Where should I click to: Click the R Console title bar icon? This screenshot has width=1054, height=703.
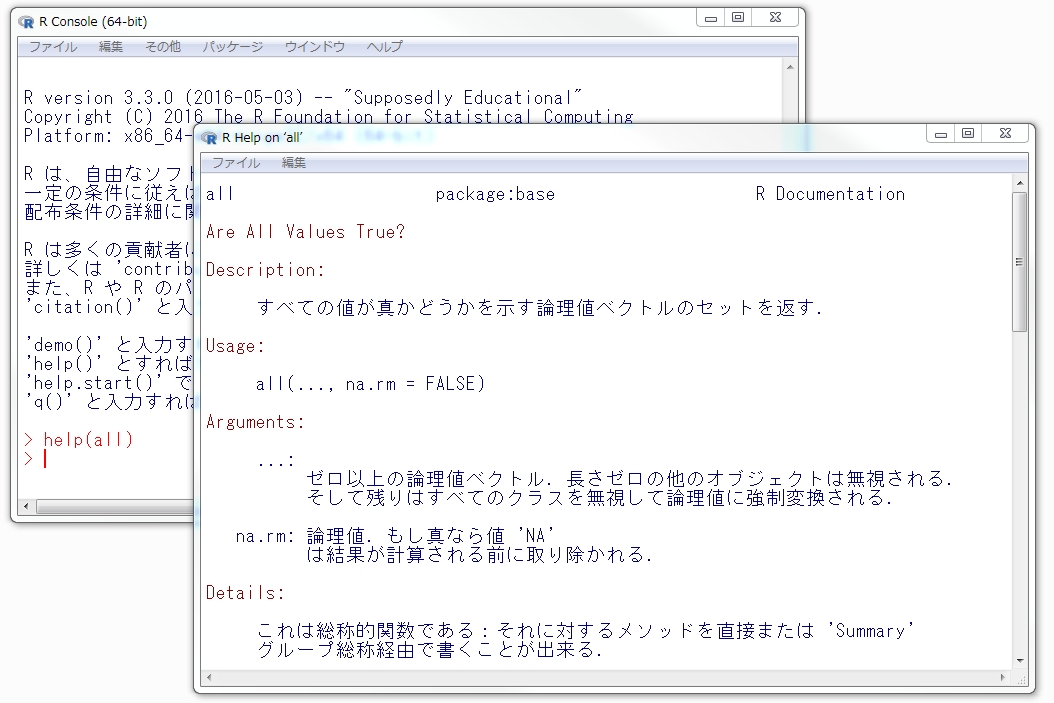click(26, 21)
